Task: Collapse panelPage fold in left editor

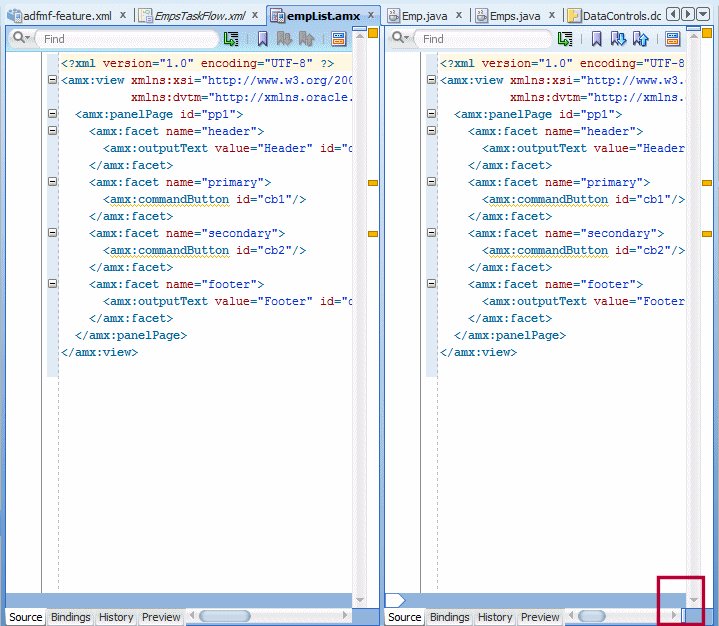Action: 53,114
